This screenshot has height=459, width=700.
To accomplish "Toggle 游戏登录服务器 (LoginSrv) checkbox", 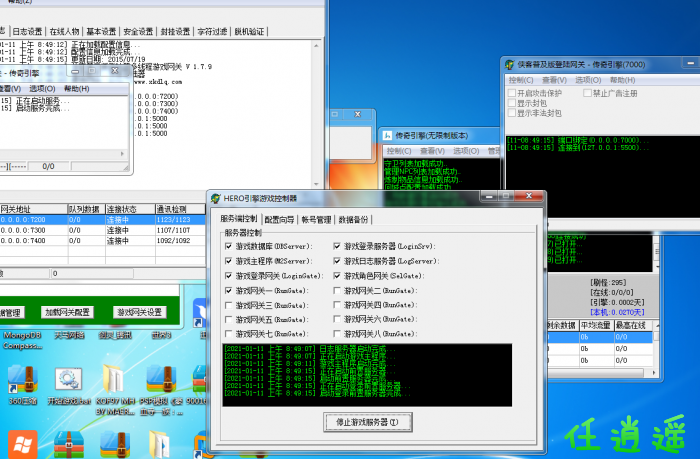I will pos(337,246).
